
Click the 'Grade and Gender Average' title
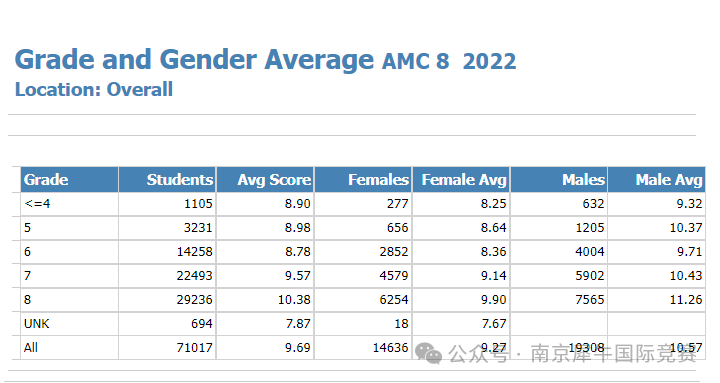(x=194, y=60)
